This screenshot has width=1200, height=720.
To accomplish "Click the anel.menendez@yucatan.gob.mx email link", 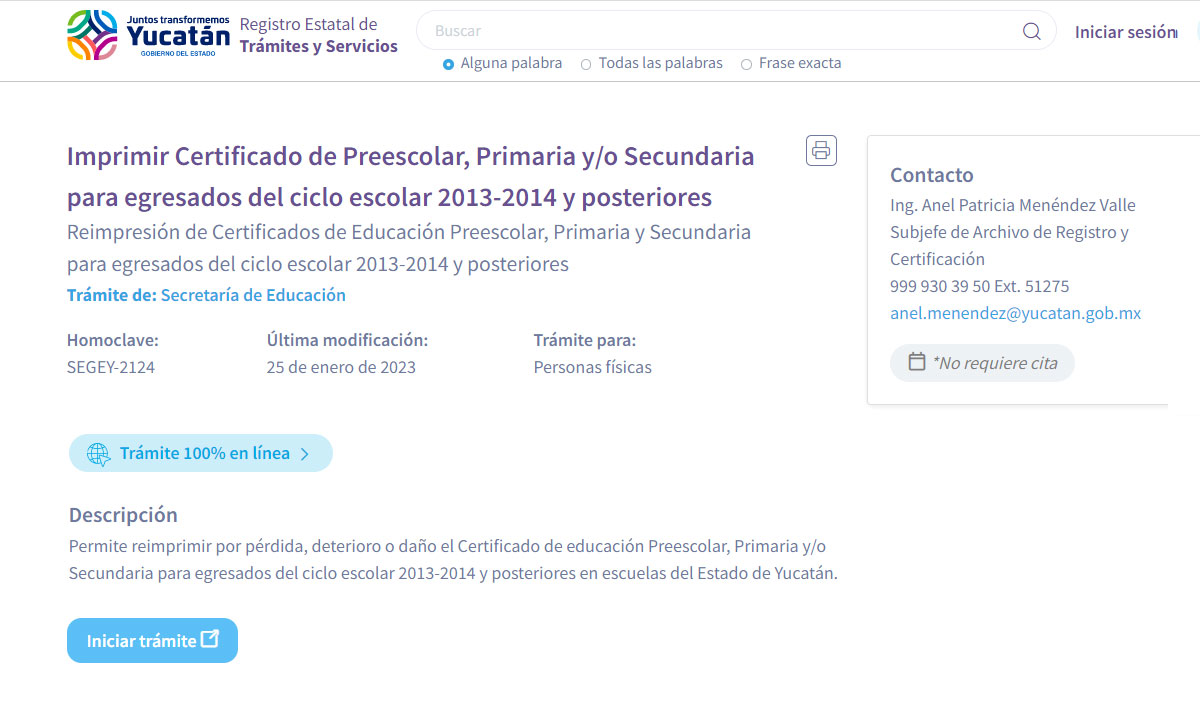I will coord(1015,313).
